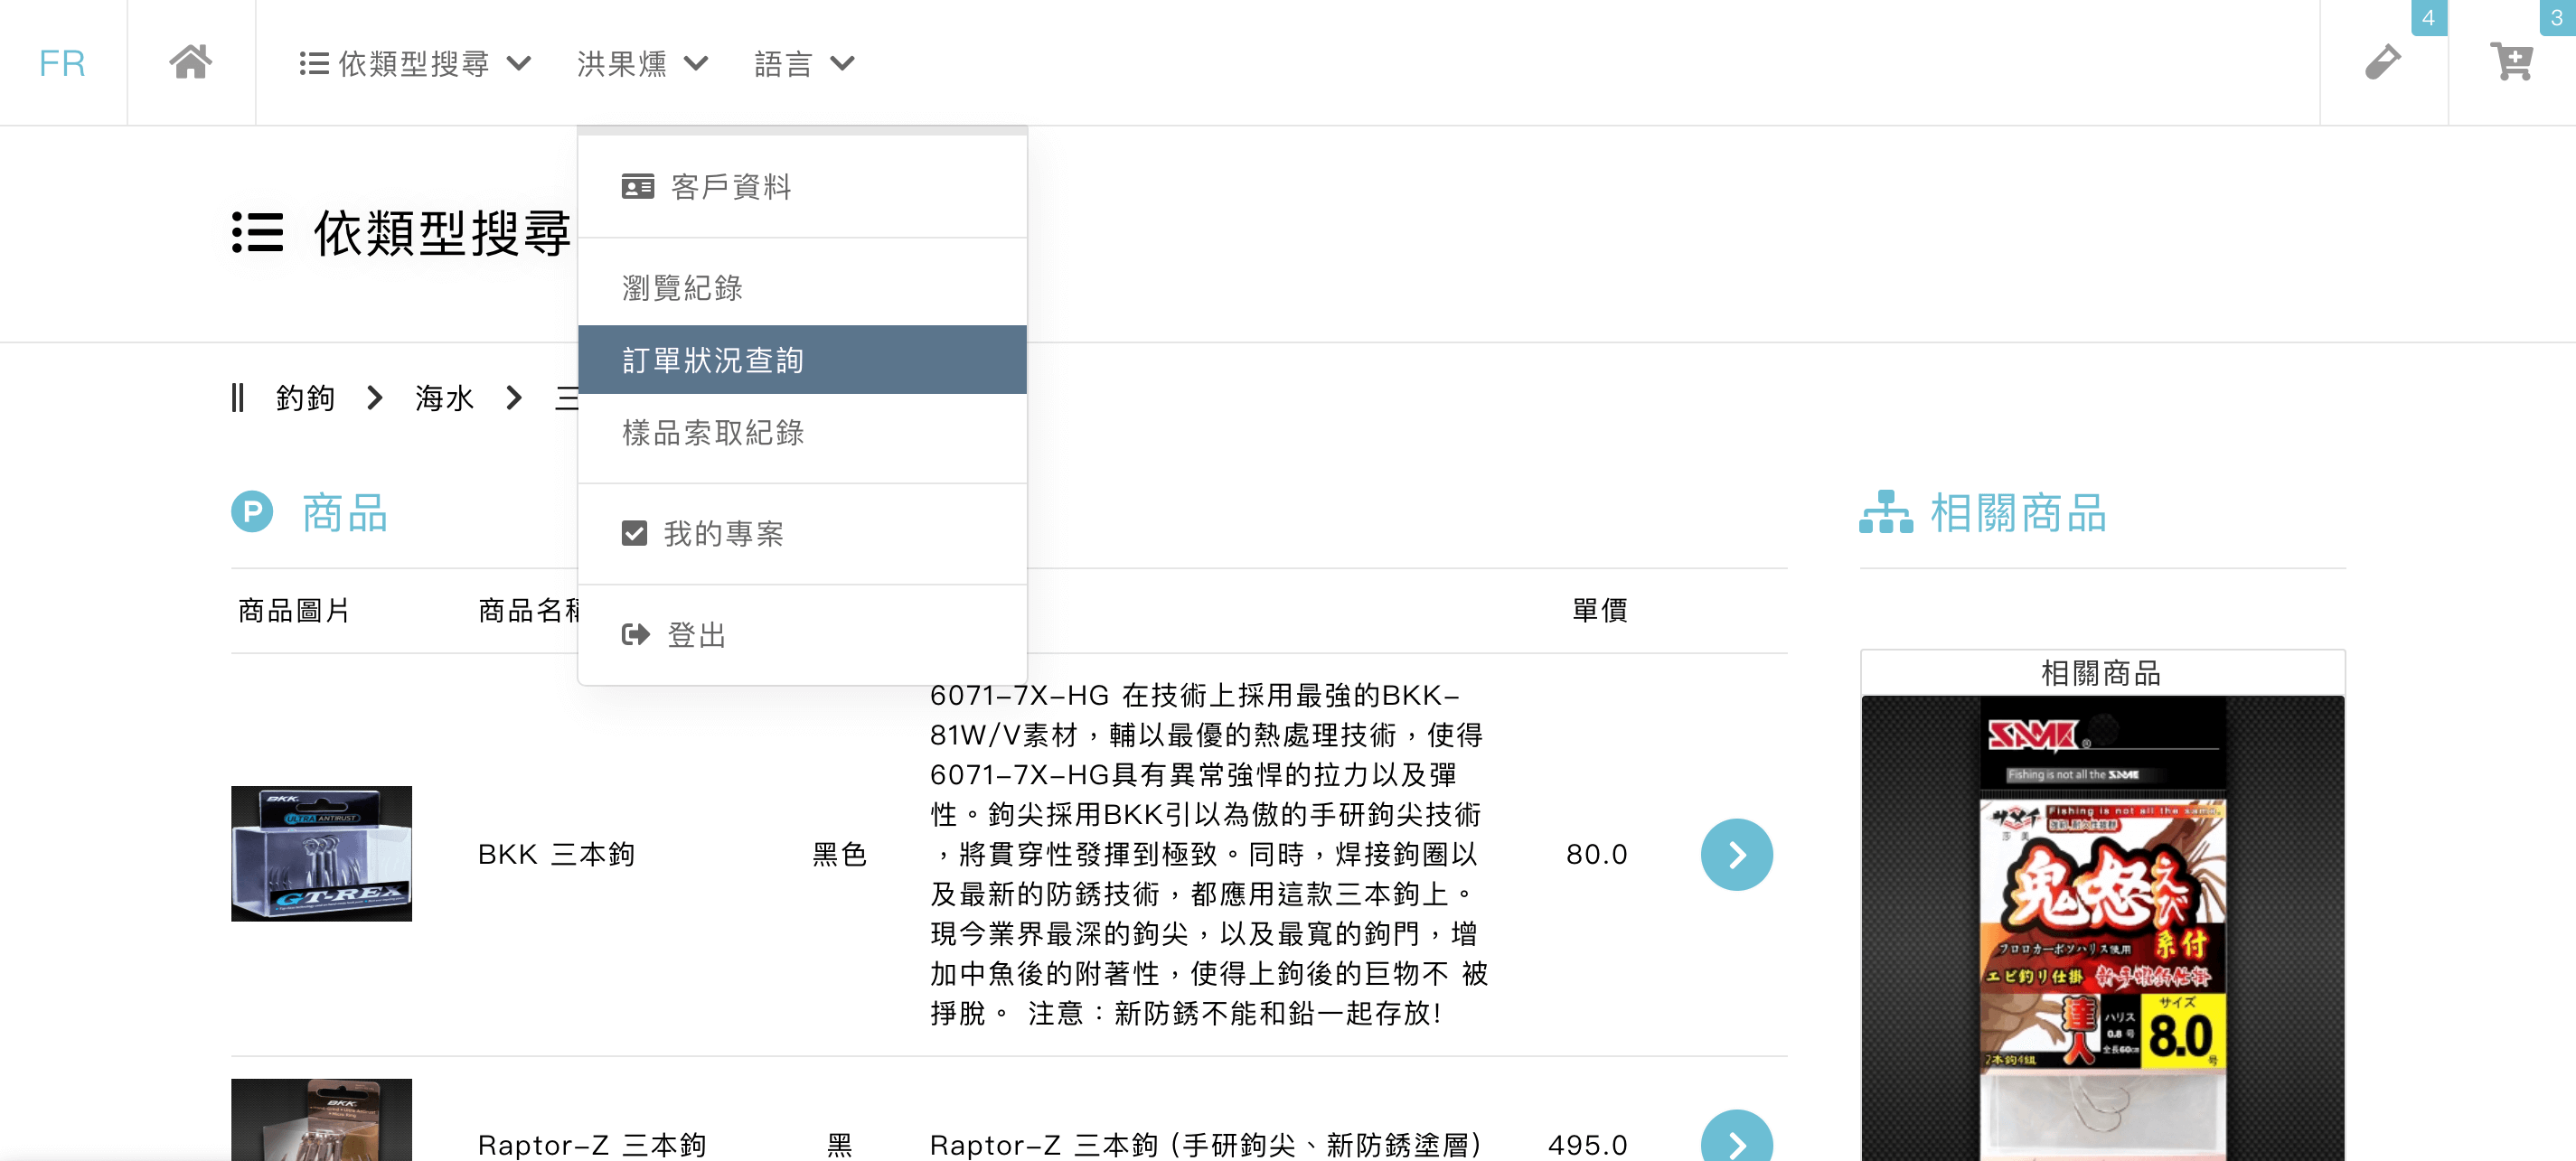Viewport: 2576px width, 1161px height.
Task: Click the BKK 三本鉤 product thumbnail
Action: tap(321, 853)
